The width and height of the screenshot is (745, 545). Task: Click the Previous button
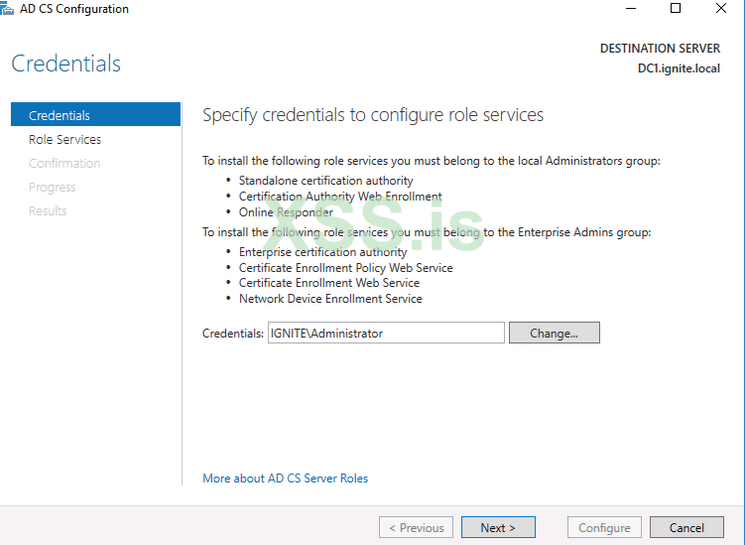click(416, 527)
